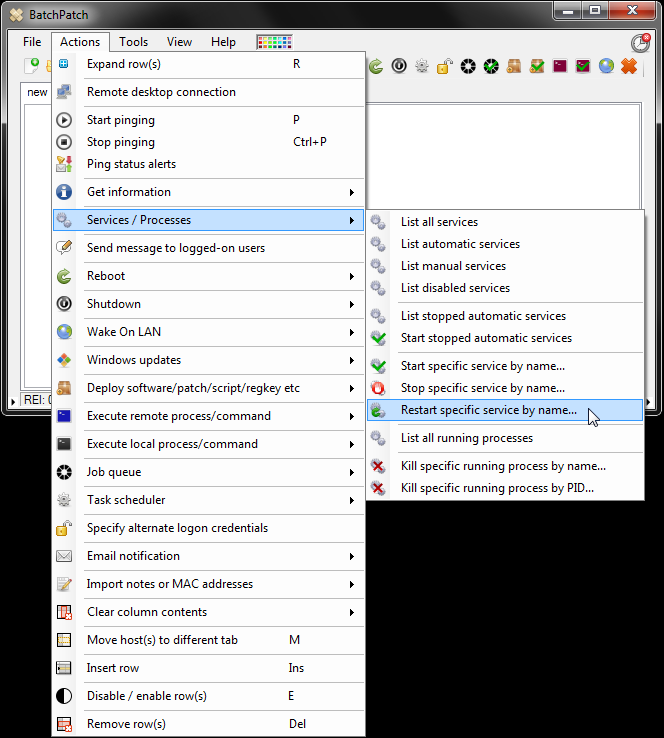Close the Actions menu via its tab
Image resolution: width=664 pixels, height=738 pixels.
click(80, 42)
